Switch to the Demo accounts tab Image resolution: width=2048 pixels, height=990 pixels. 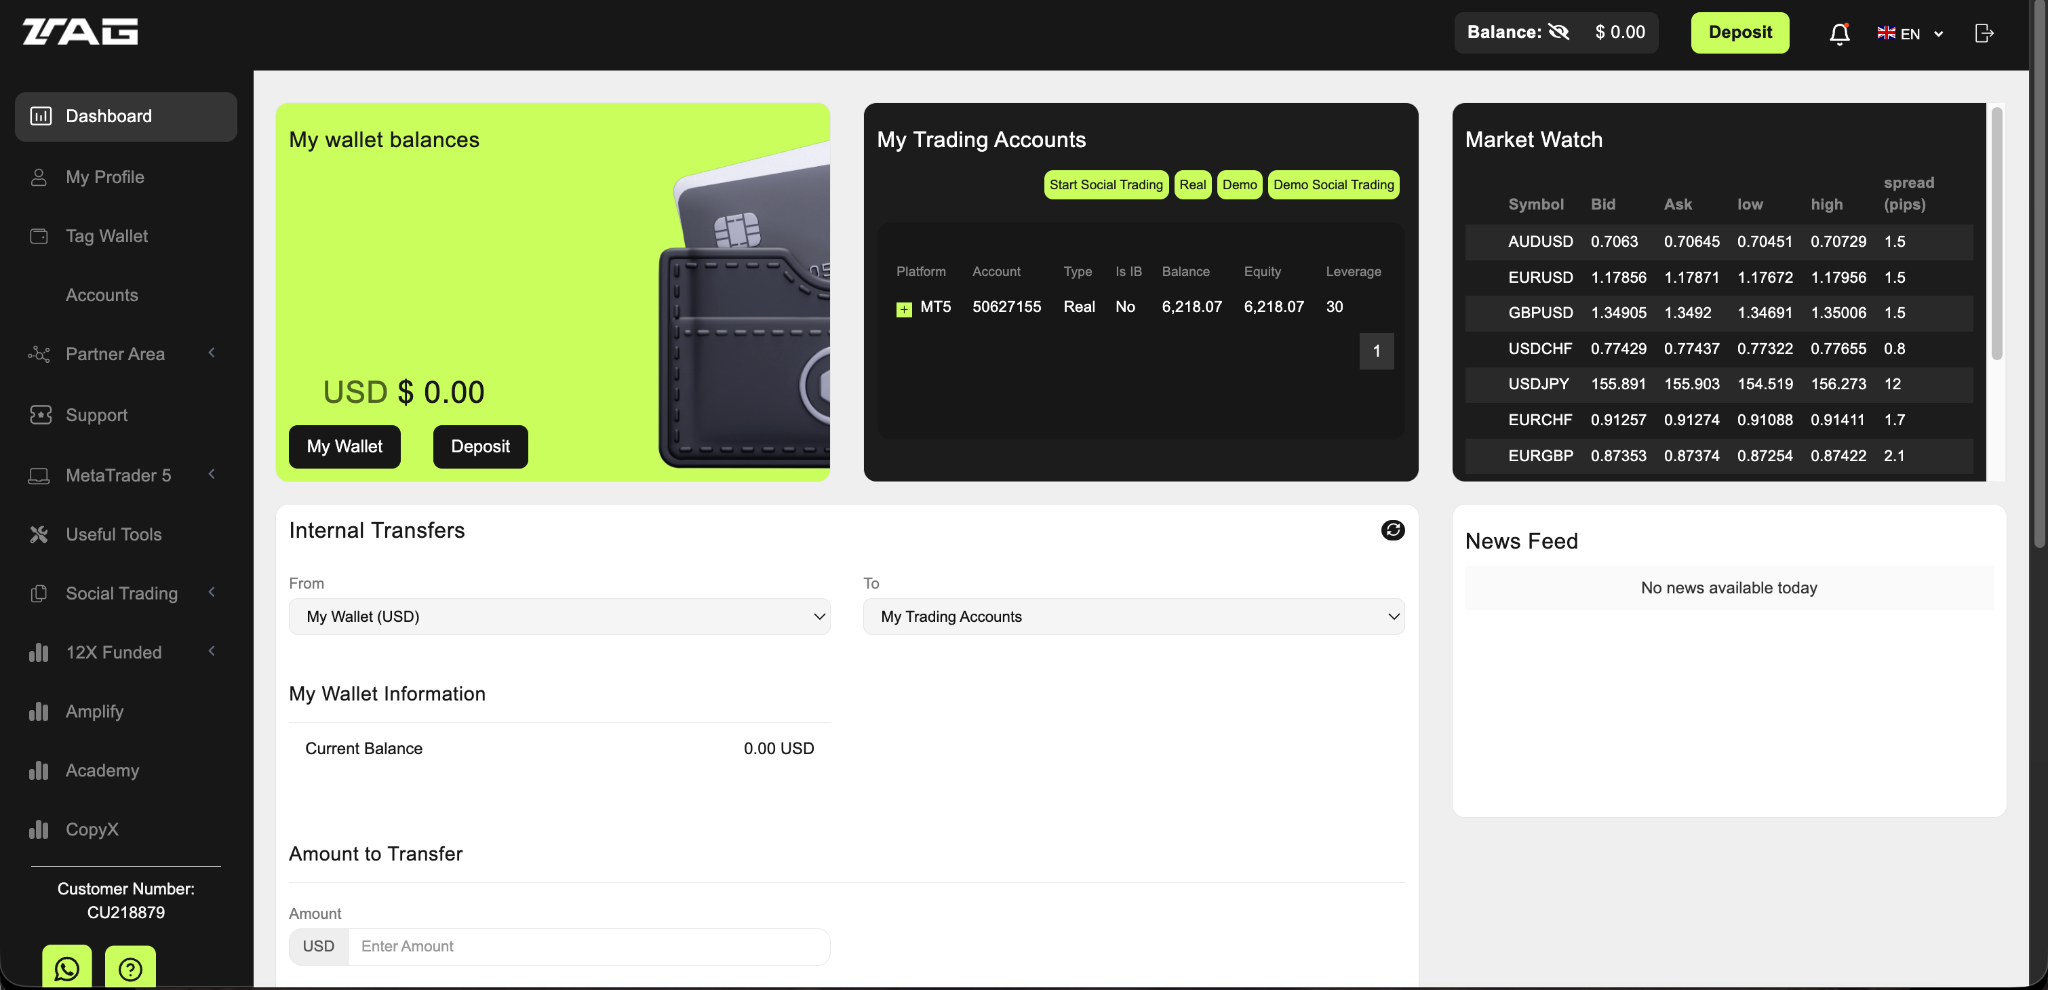(1238, 184)
